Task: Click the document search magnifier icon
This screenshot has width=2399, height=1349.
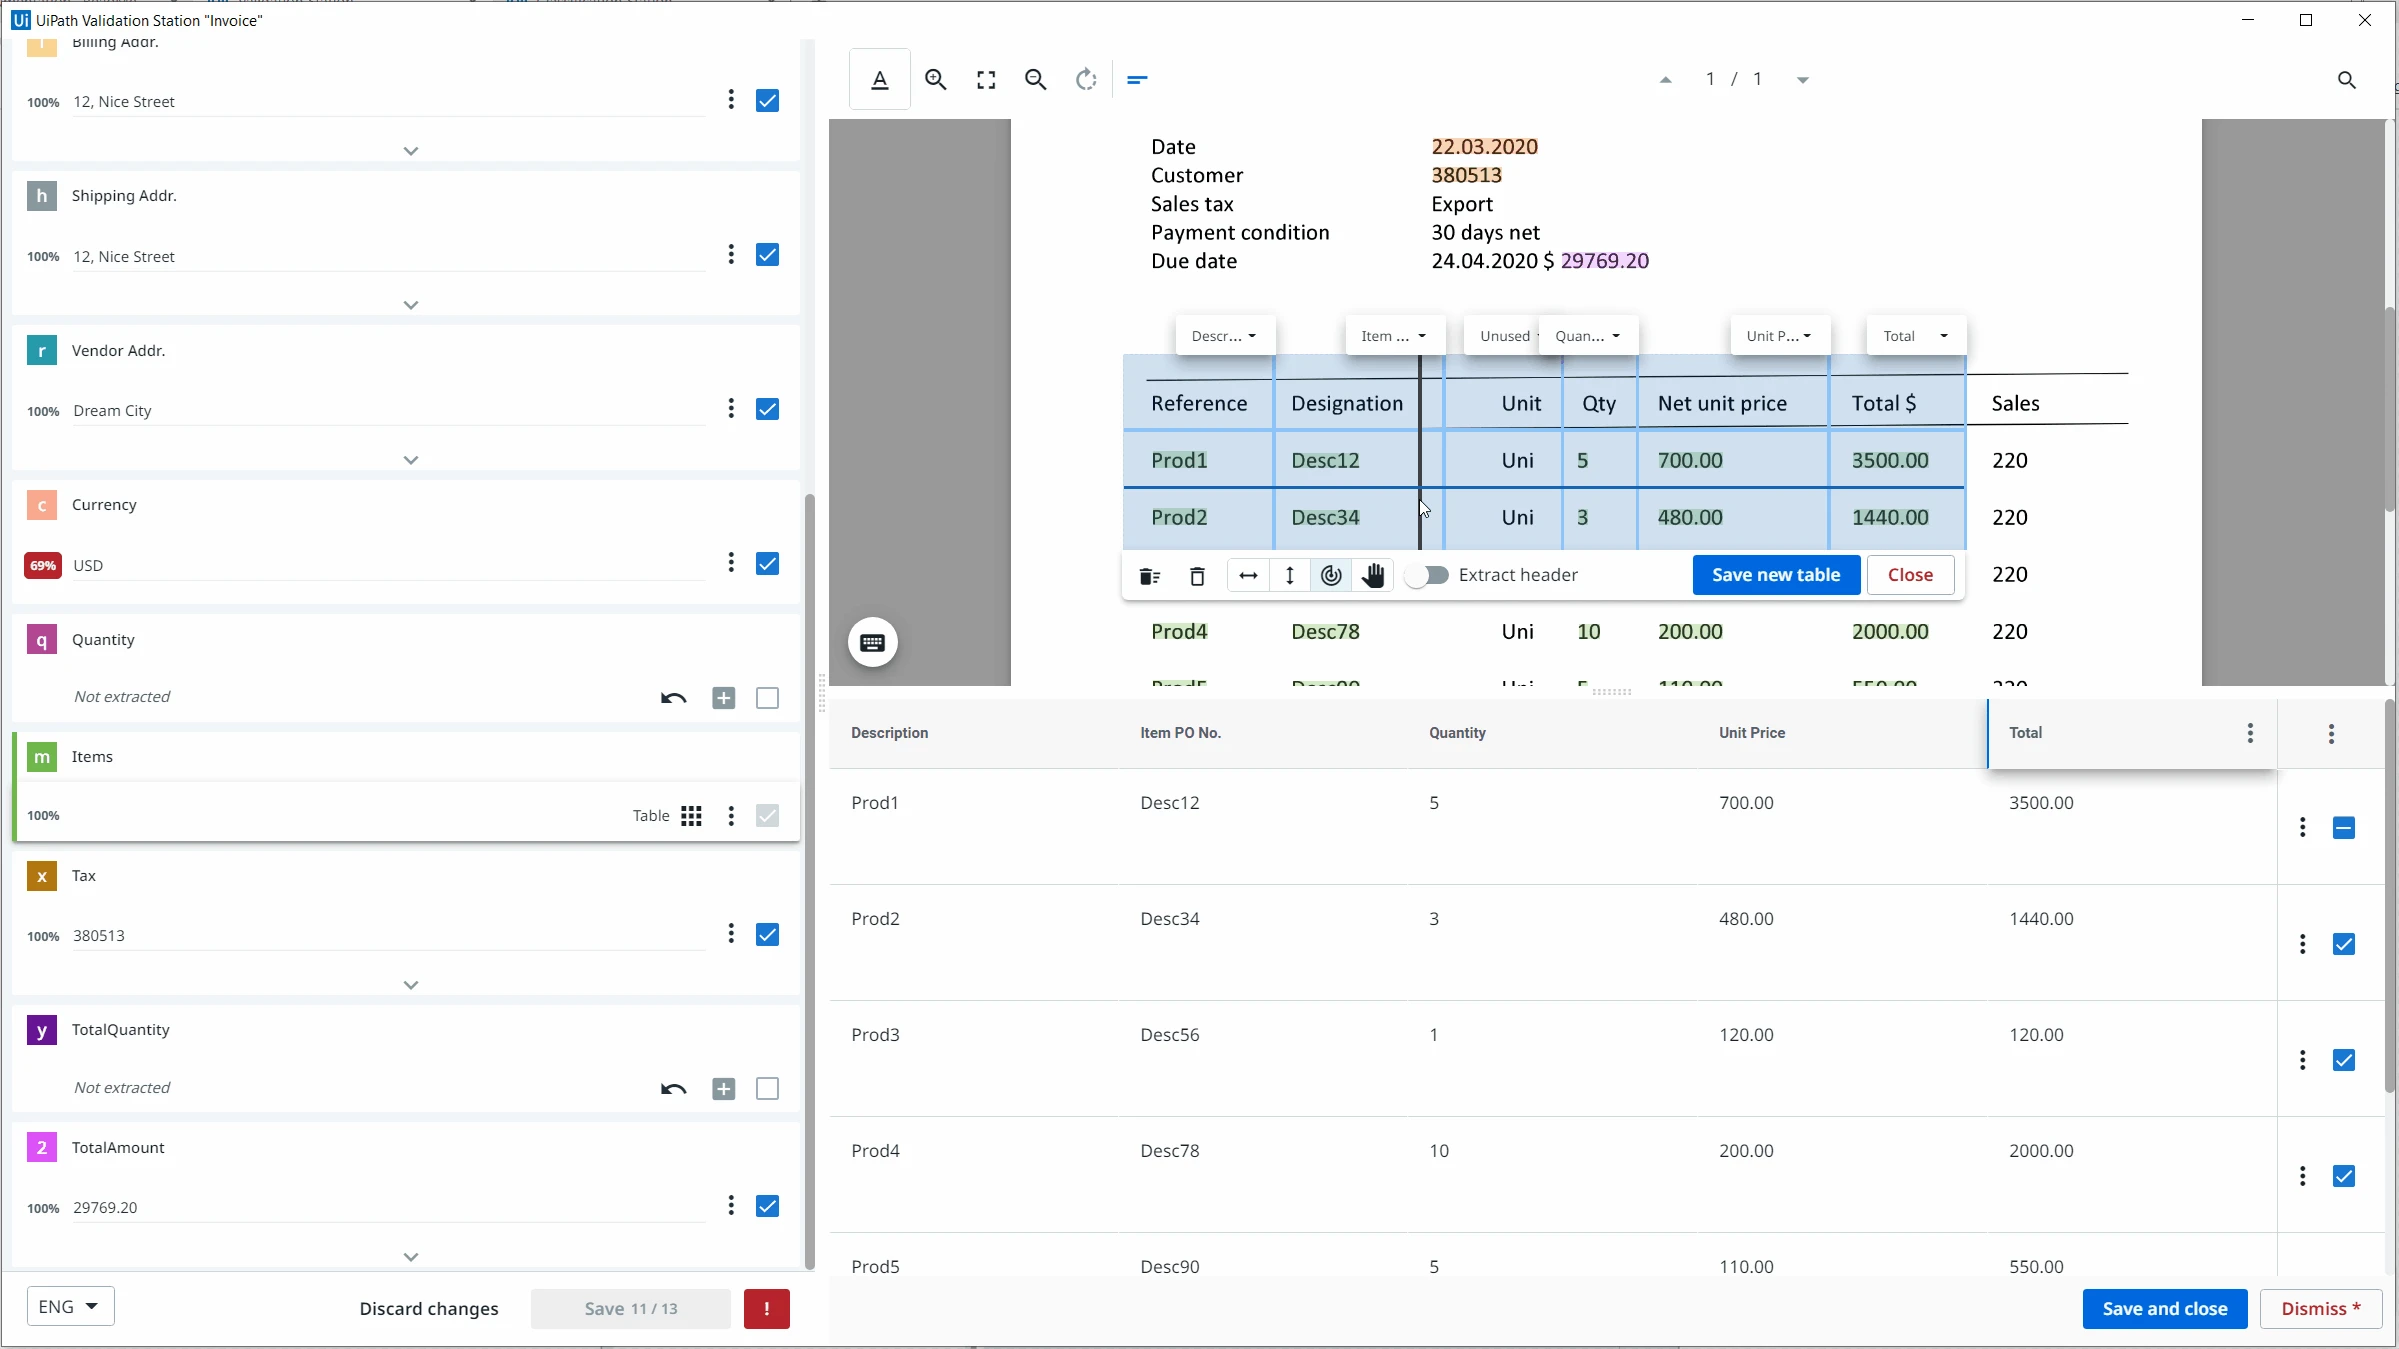Action: point(2346,80)
